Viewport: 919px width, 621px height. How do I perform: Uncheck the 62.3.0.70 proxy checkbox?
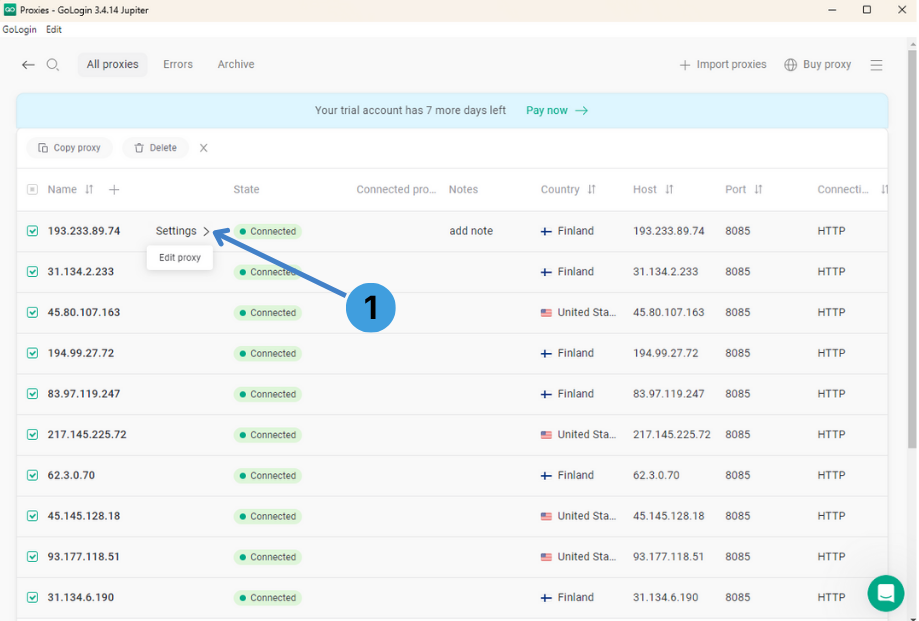tap(32, 475)
